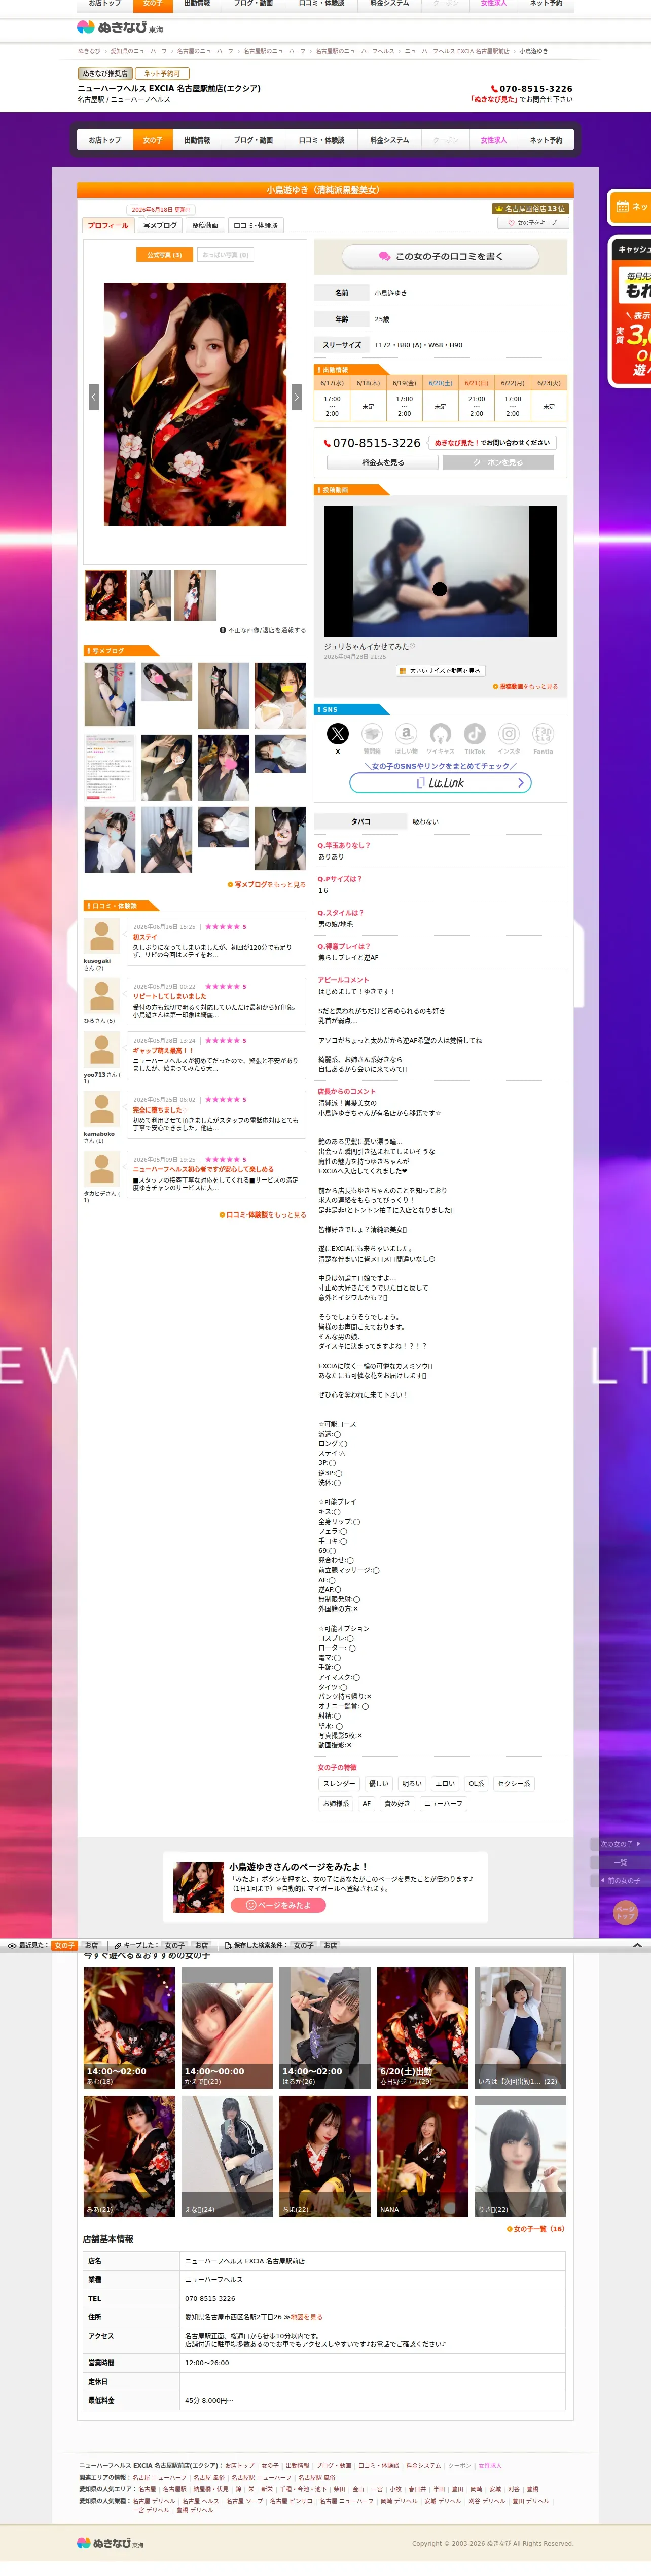Image resolution: width=651 pixels, height=2576 pixels.
Task: Toggle キープした 女の子 in bottom bar
Action: [175, 1945]
